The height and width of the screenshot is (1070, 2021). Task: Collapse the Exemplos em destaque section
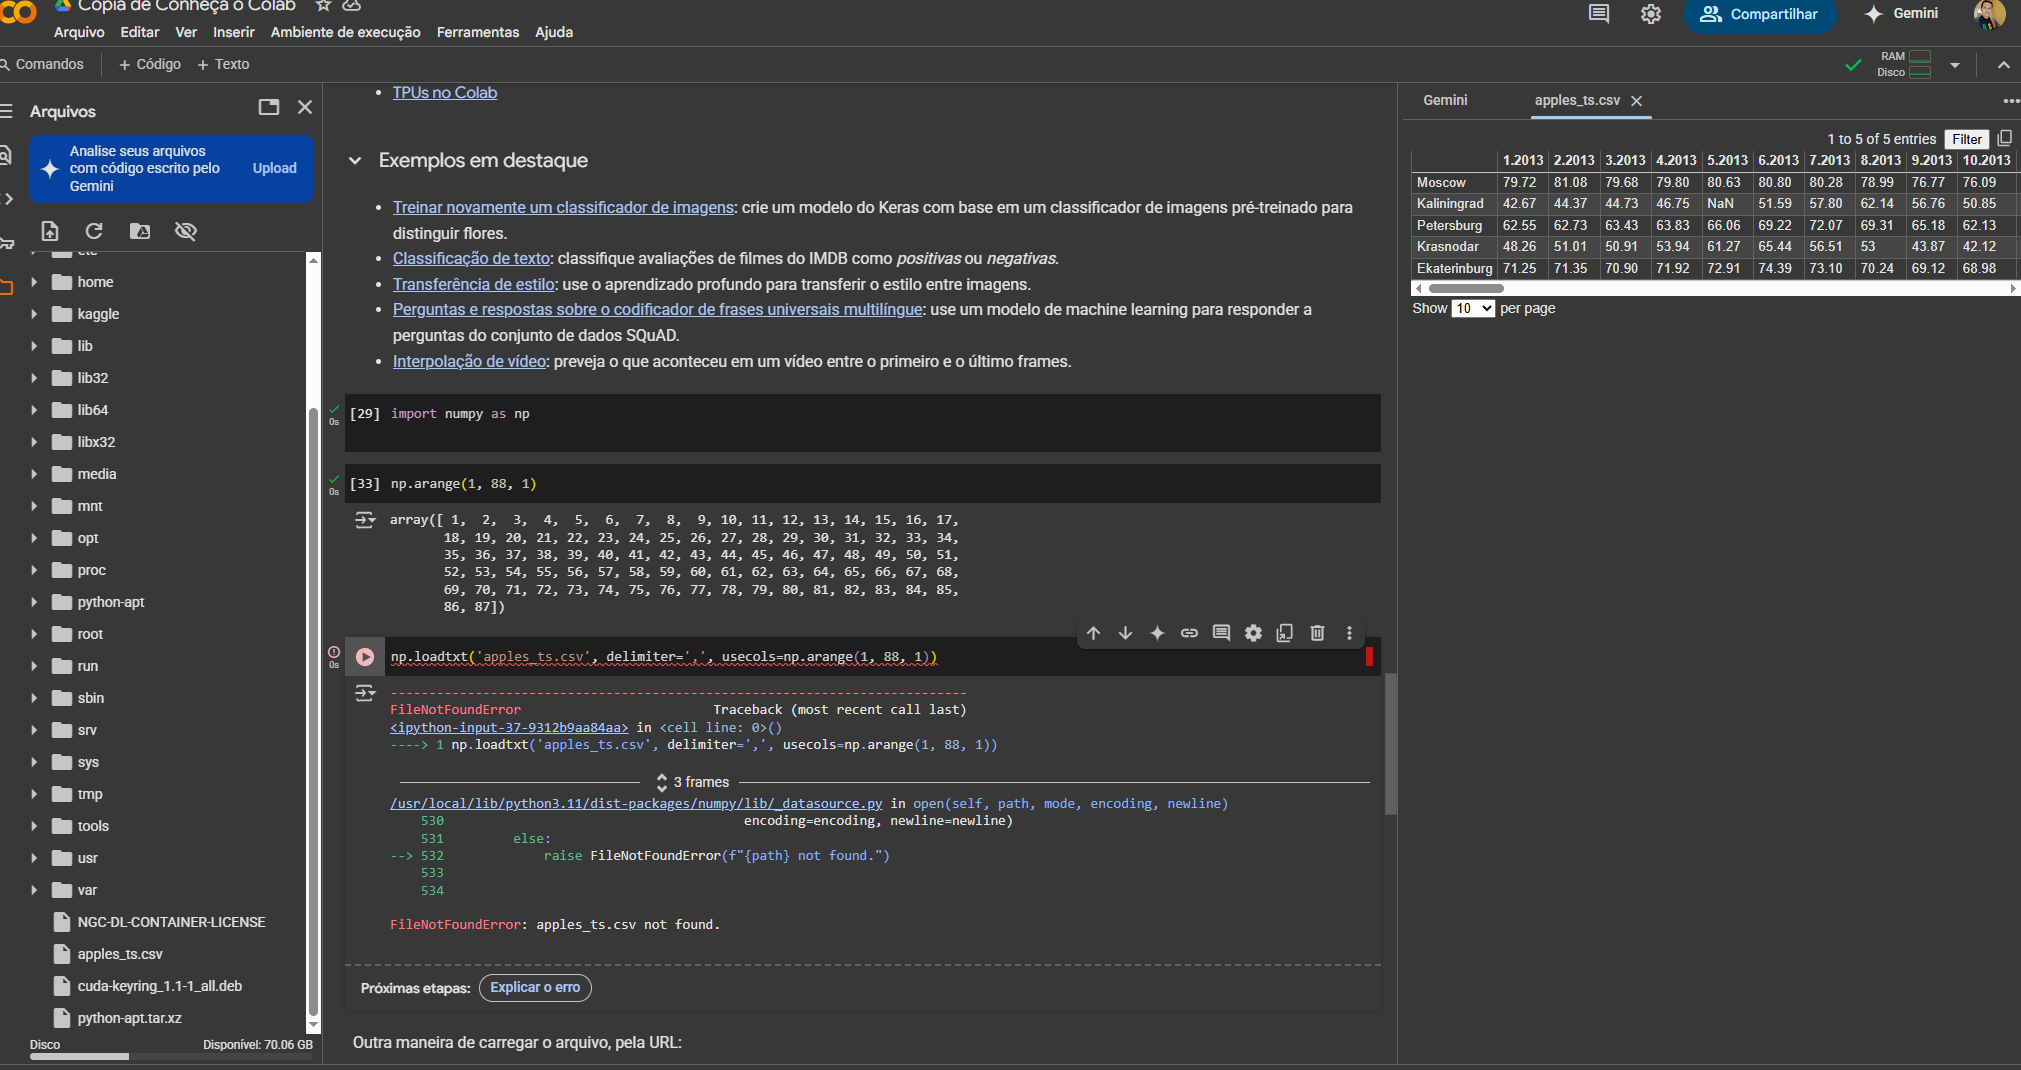[355, 161]
